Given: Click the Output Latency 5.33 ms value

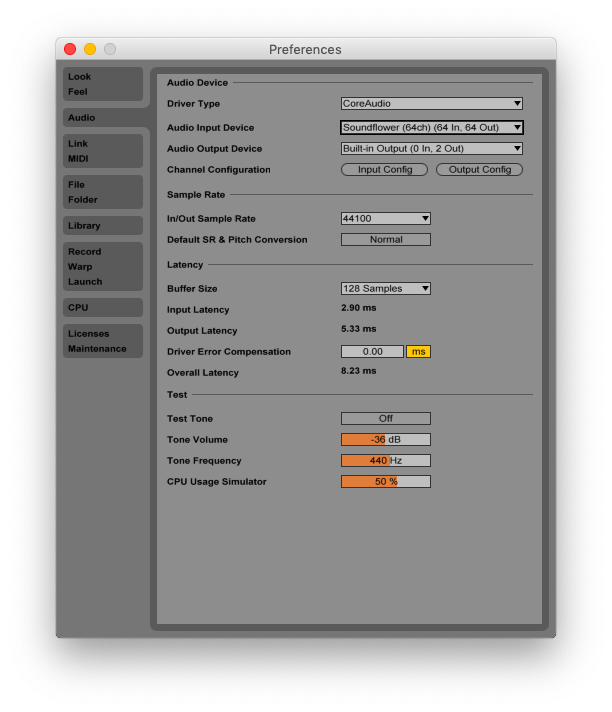Looking at the screenshot, I should pos(359,329).
